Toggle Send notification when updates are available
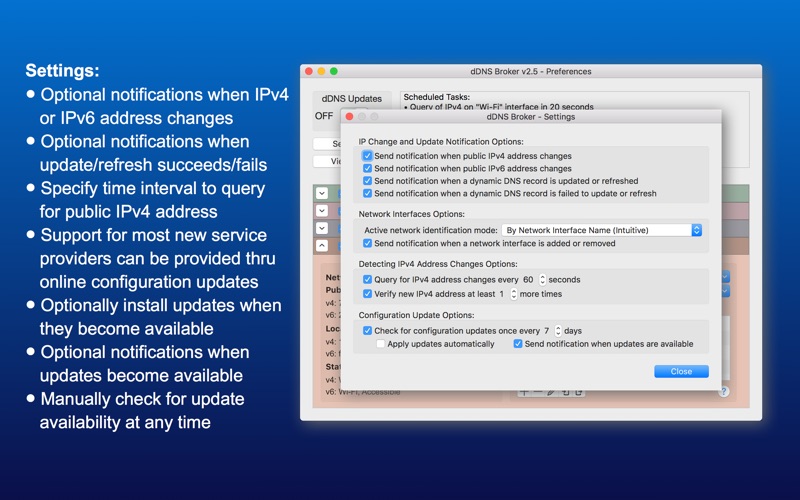 [x=518, y=344]
